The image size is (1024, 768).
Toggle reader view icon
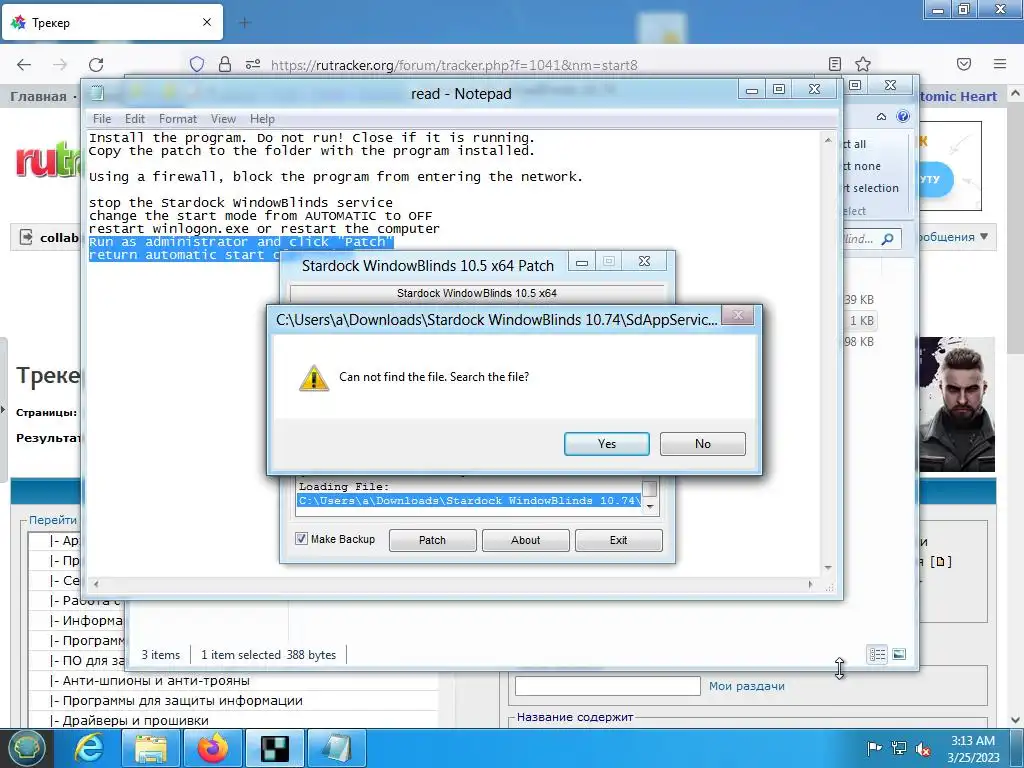[835, 64]
